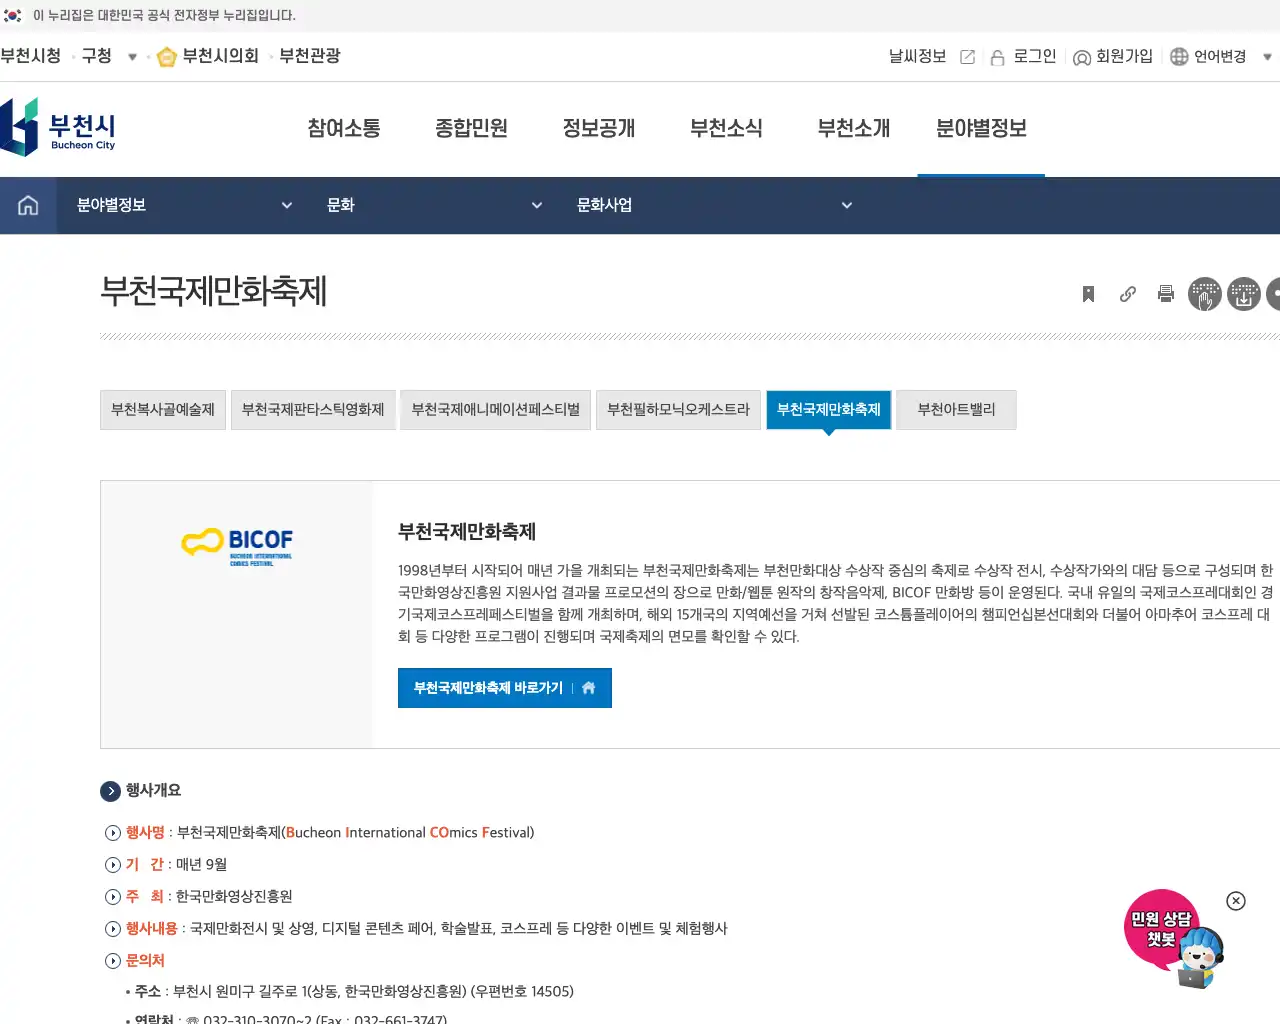
Task: Open the braille touch reader icon
Action: (x=1205, y=294)
